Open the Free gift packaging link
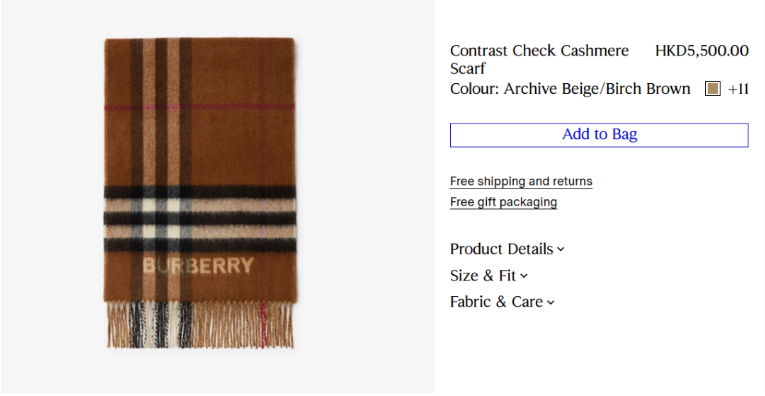This screenshot has height=396, width=765. (503, 202)
